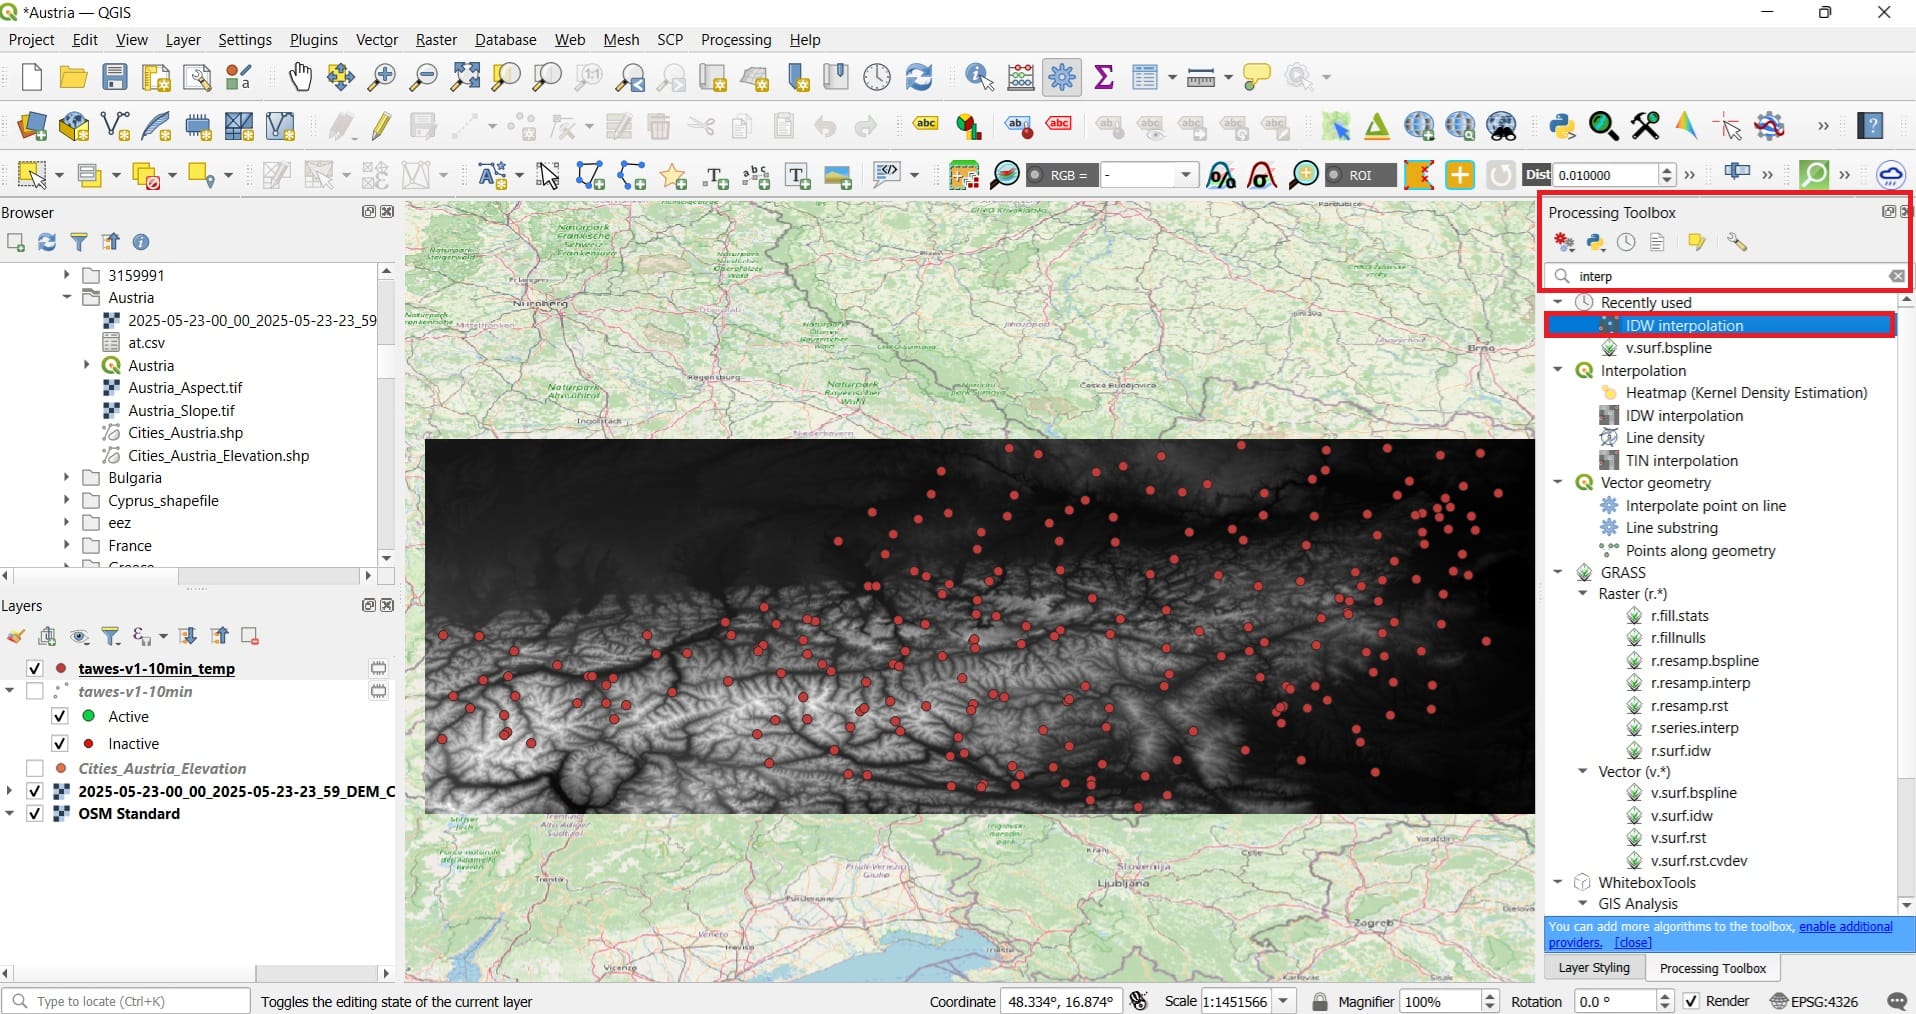Open Data Source Manager icon
The width and height of the screenshot is (1916, 1014).
32,126
